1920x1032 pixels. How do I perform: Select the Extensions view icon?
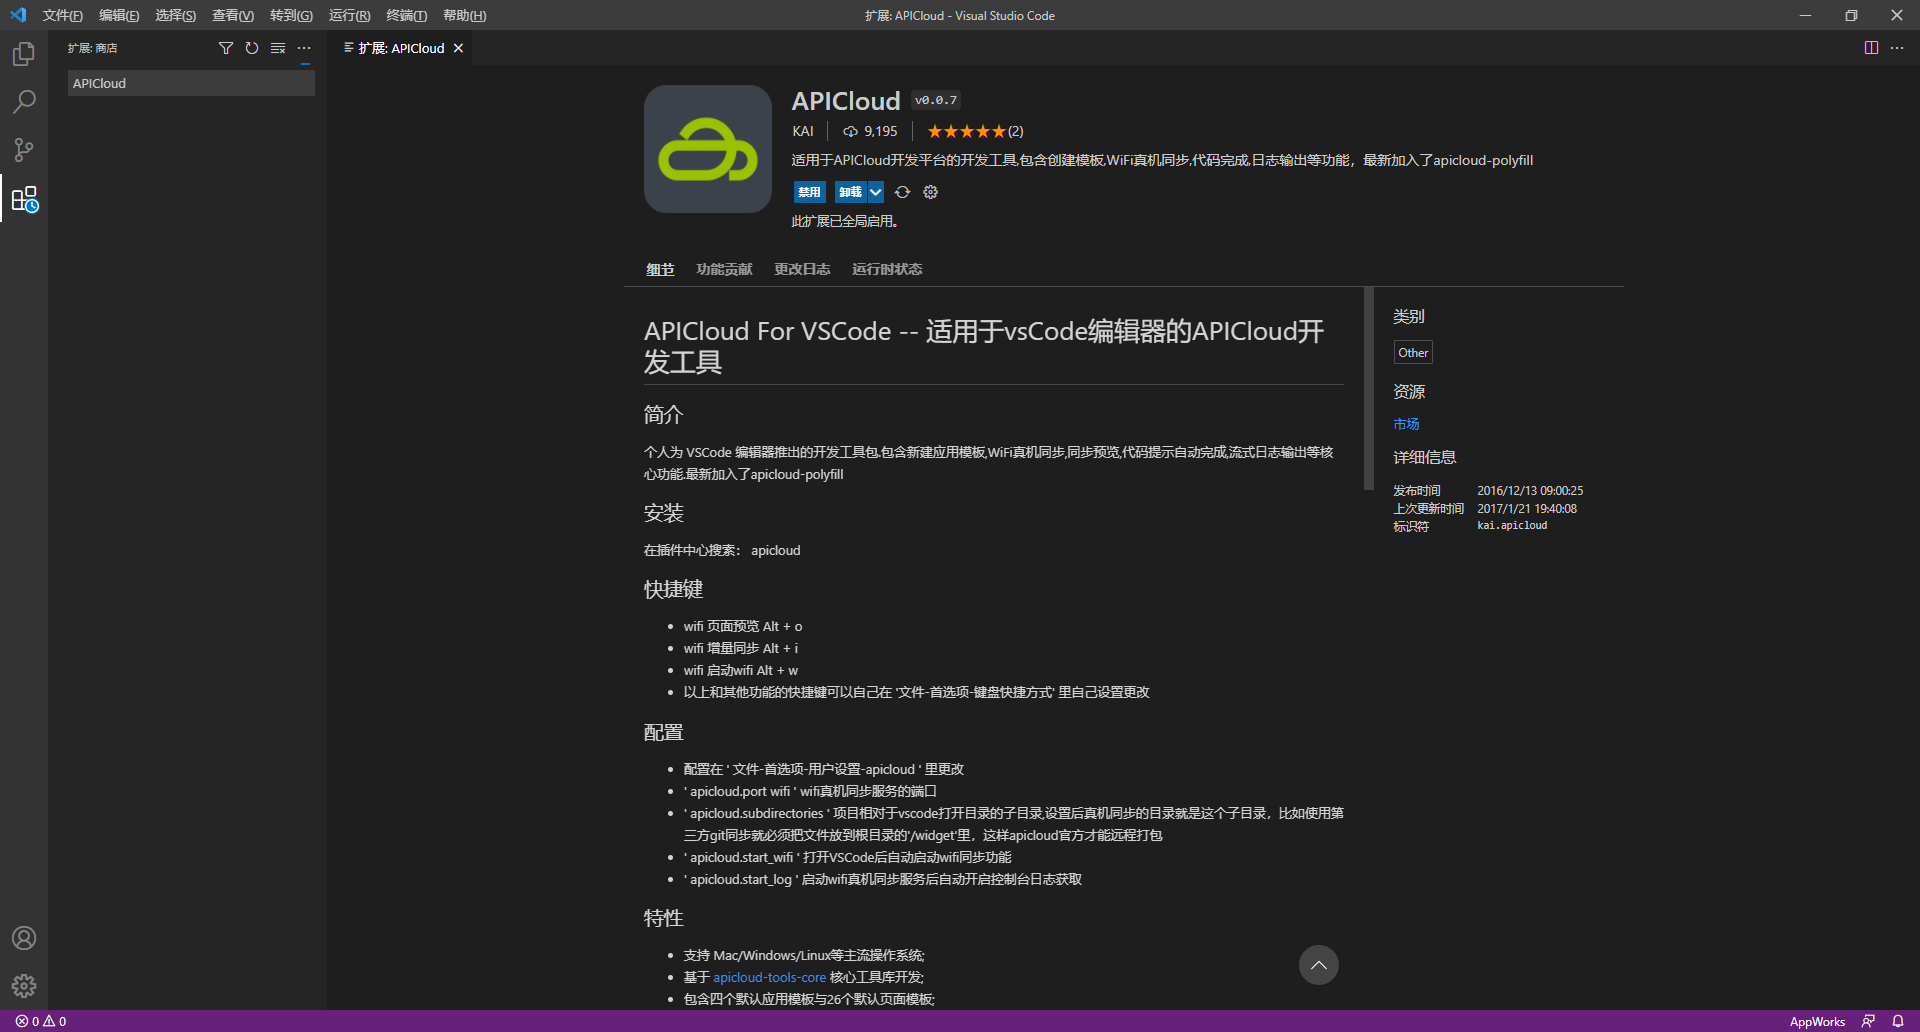click(x=24, y=199)
